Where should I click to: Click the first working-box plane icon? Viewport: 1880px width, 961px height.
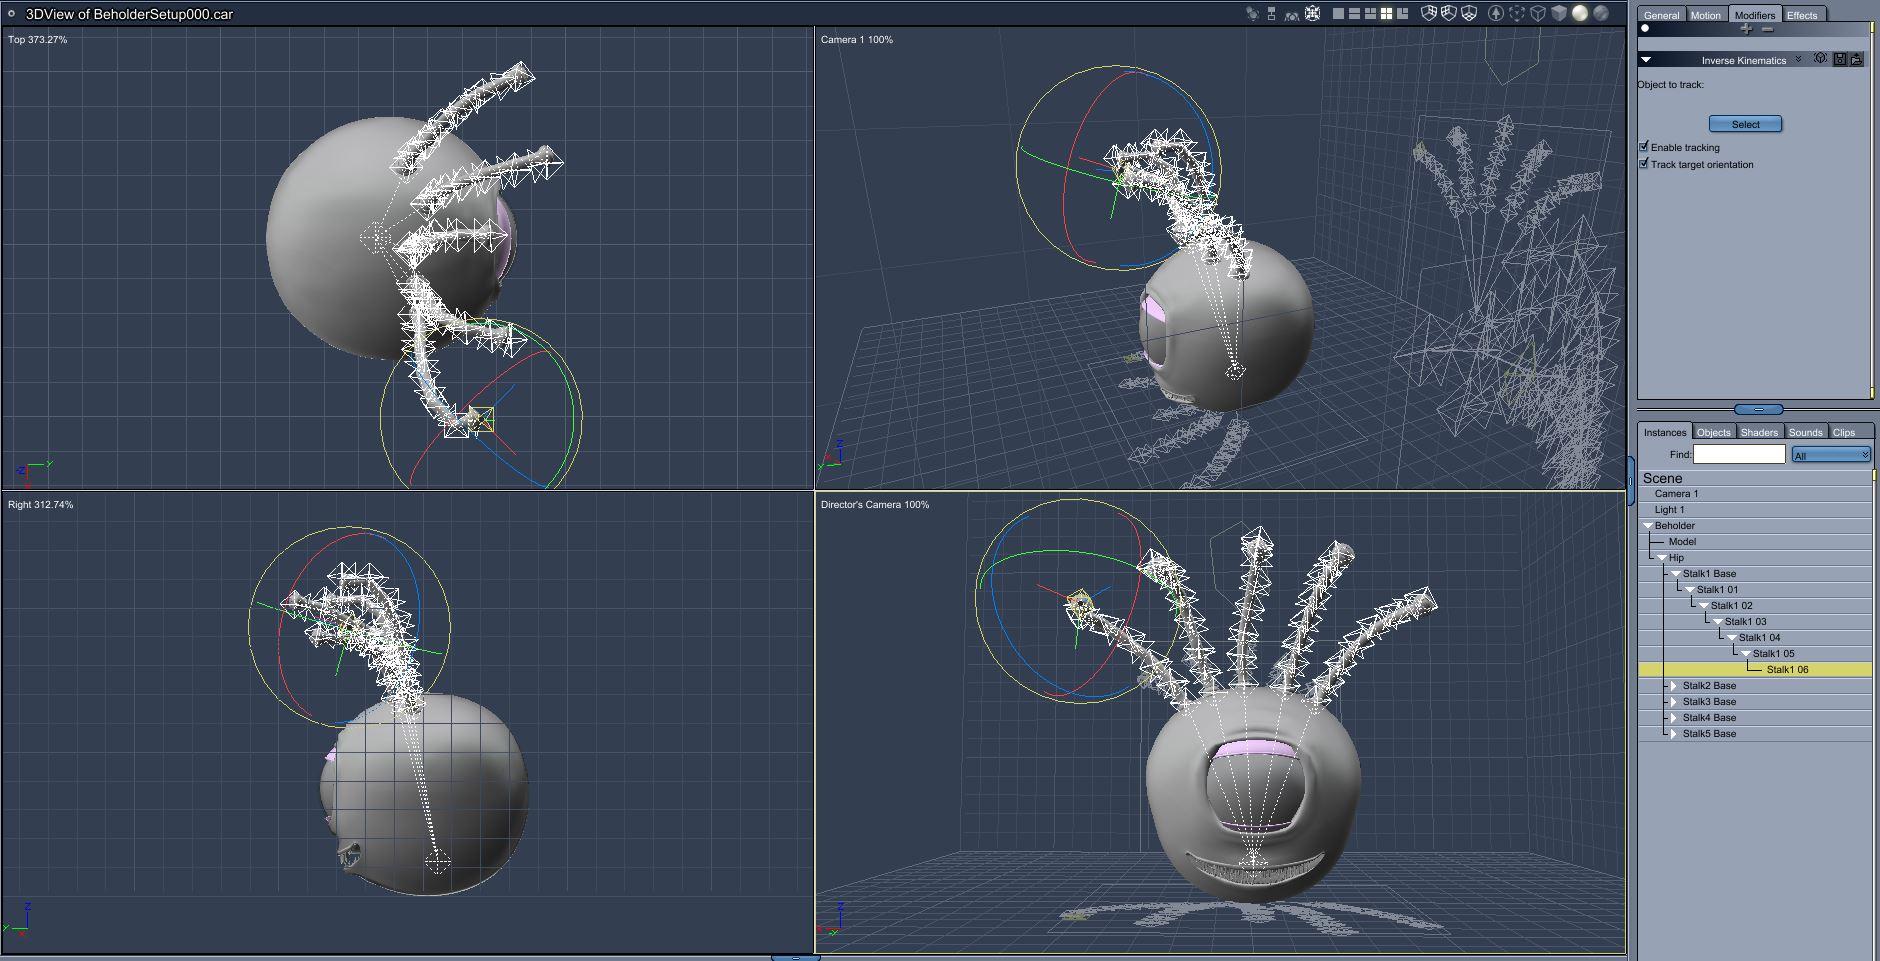tap(1429, 14)
